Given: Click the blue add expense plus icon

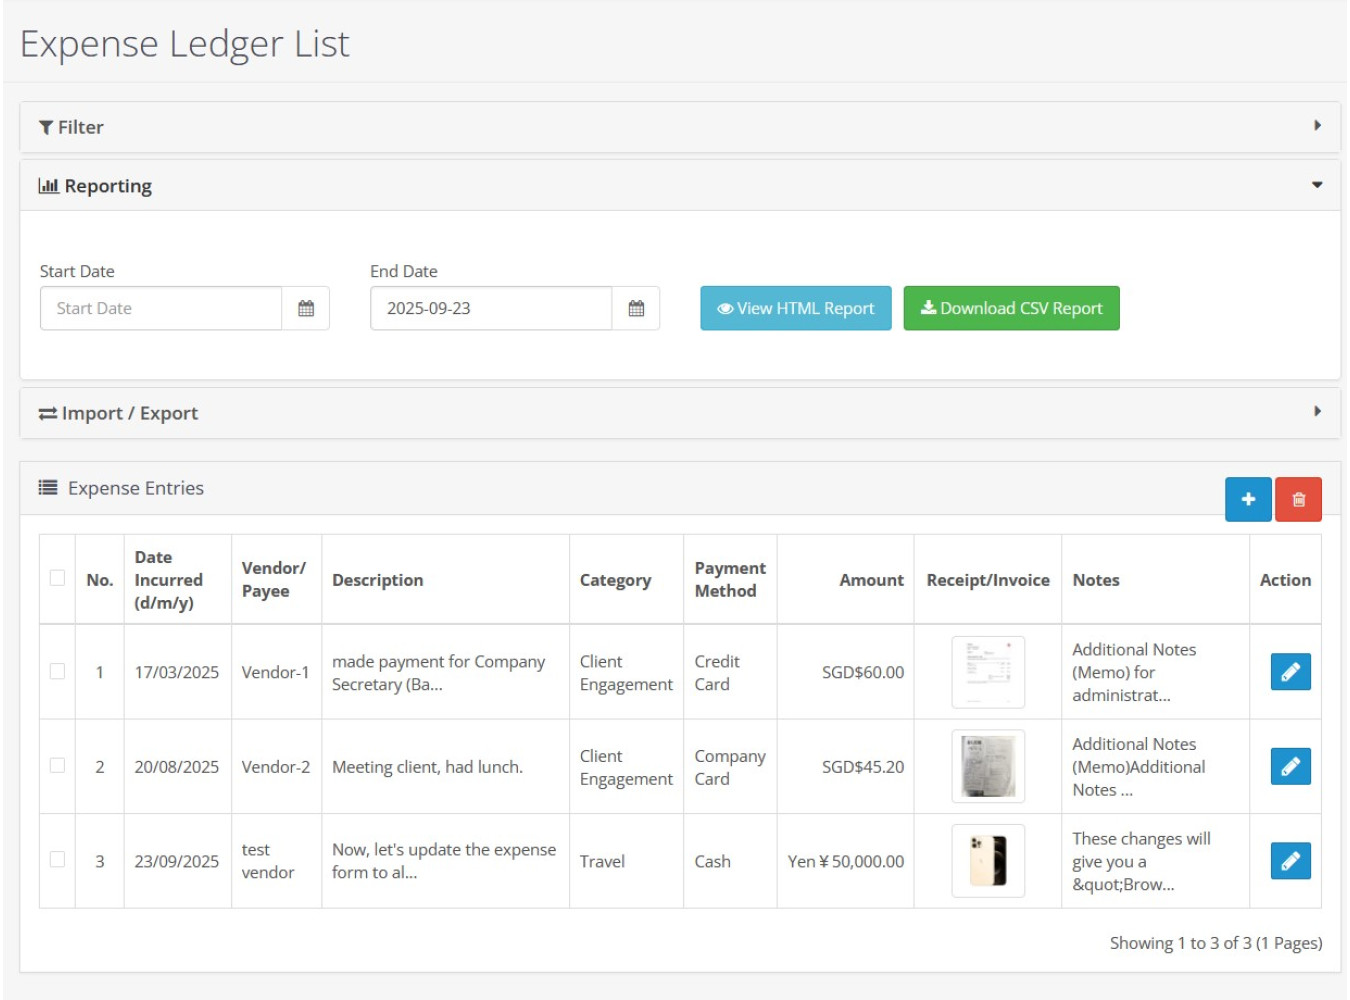Looking at the screenshot, I should [x=1247, y=499].
